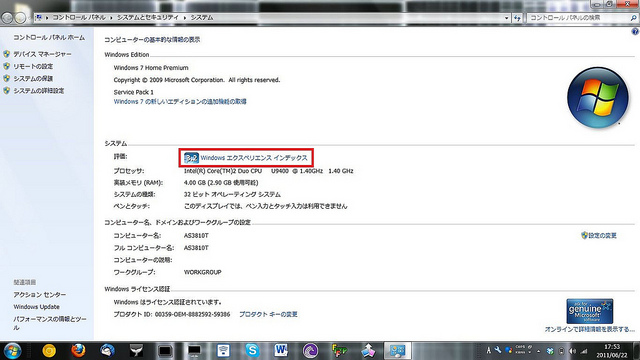Click the address bar computer icon
The width and height of the screenshot is (640, 360).
click(x=39, y=18)
